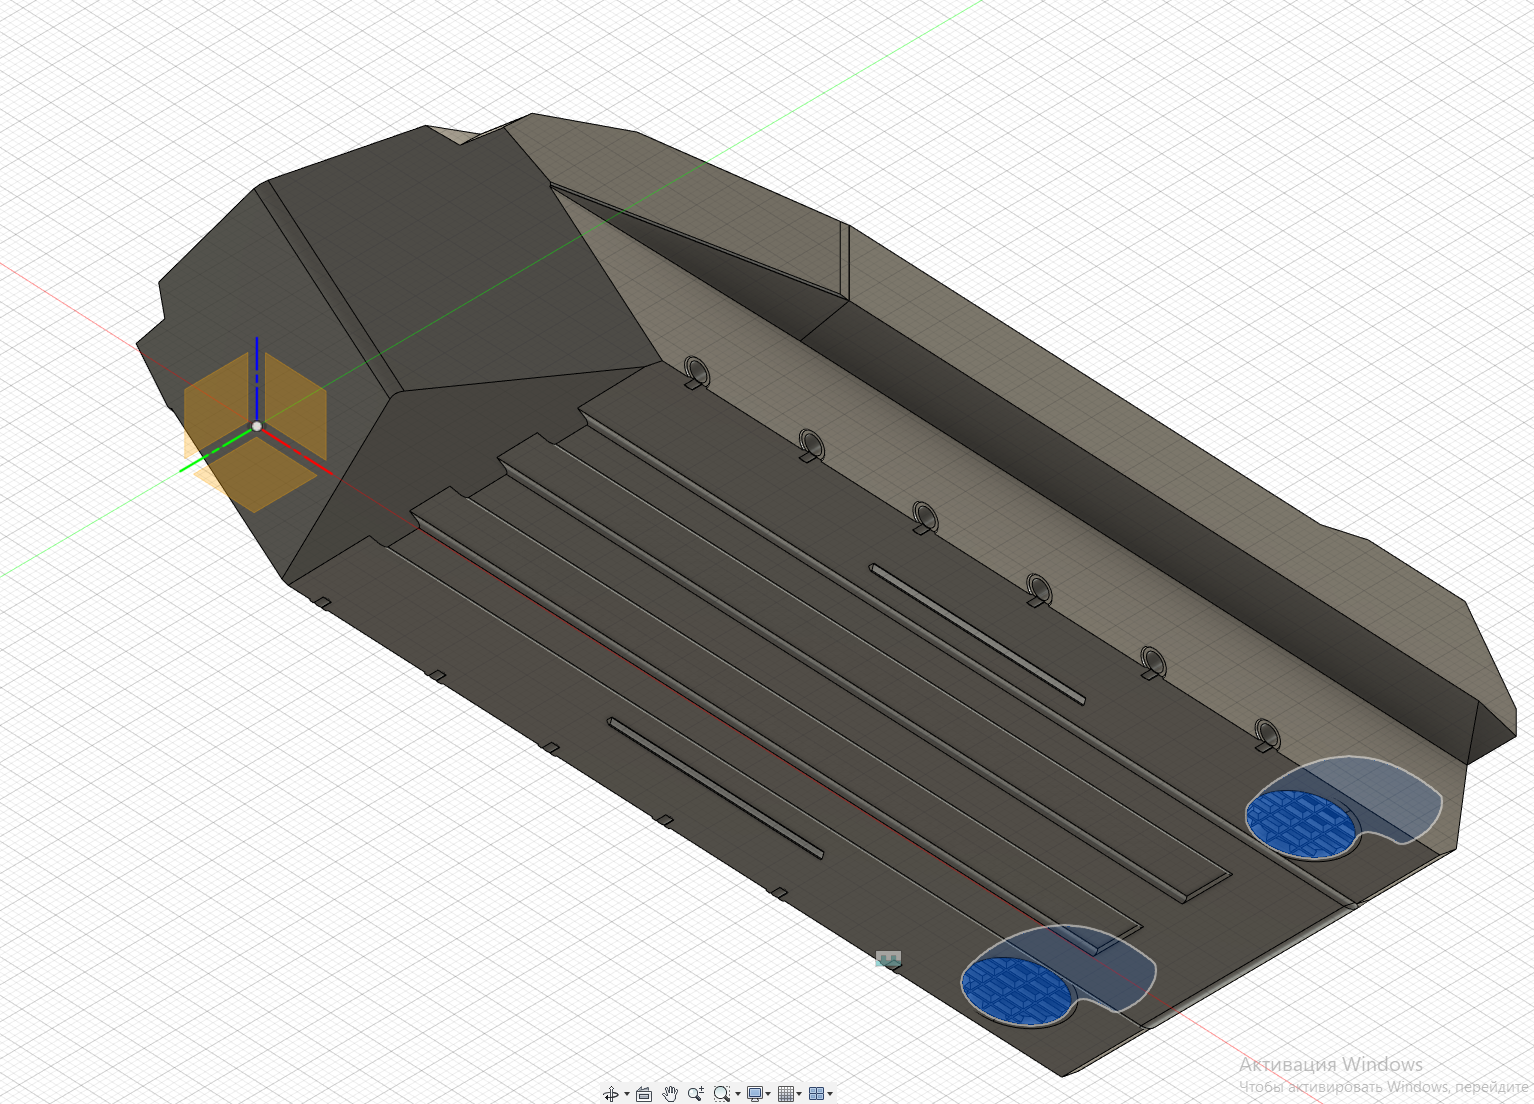Select the upper right blue grille face

[1301, 822]
